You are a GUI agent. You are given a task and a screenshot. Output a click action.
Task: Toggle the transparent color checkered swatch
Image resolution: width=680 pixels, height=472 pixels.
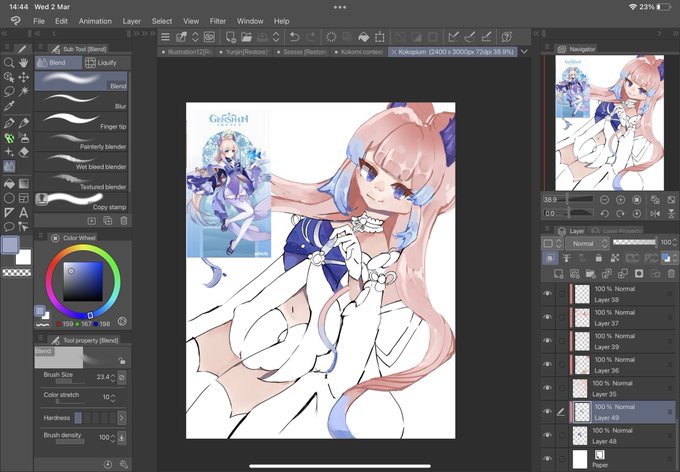tap(17, 272)
